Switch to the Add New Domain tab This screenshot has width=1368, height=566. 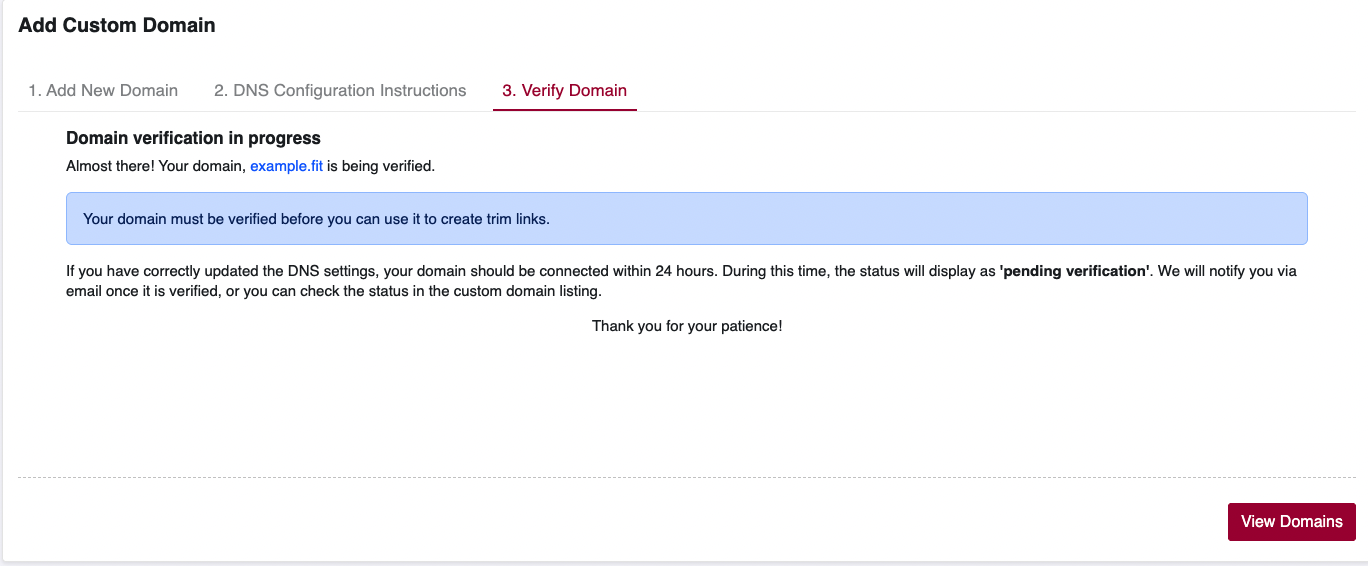pyautogui.click(x=103, y=90)
